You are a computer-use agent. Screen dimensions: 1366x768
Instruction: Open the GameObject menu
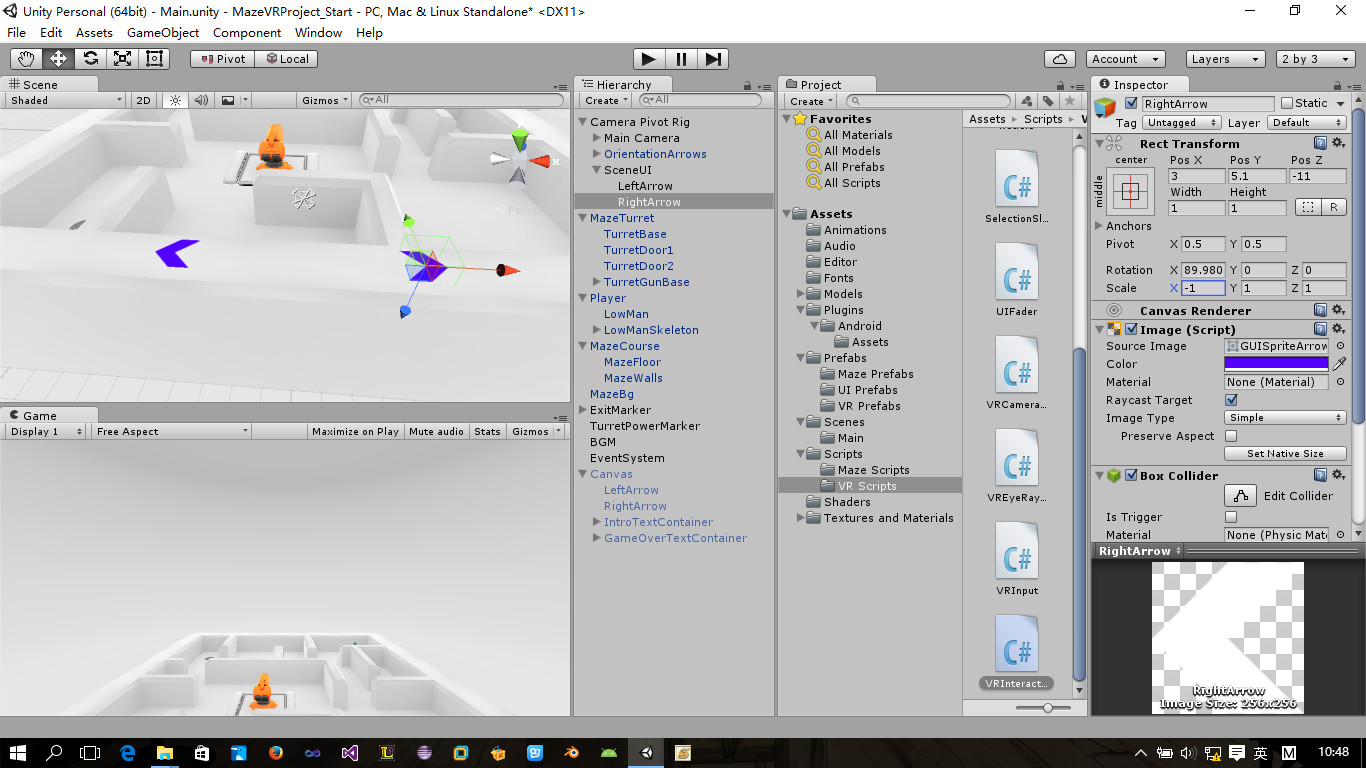click(x=163, y=32)
